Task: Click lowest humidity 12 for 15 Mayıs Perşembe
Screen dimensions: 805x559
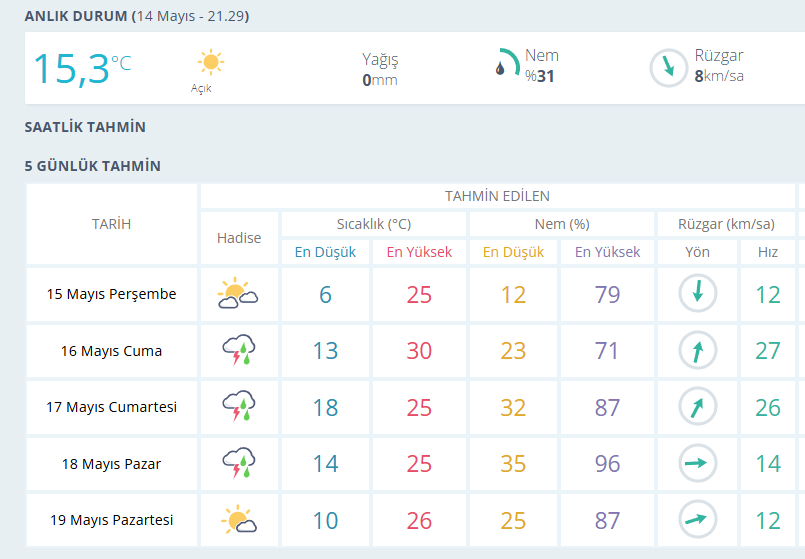Action: [x=513, y=295]
